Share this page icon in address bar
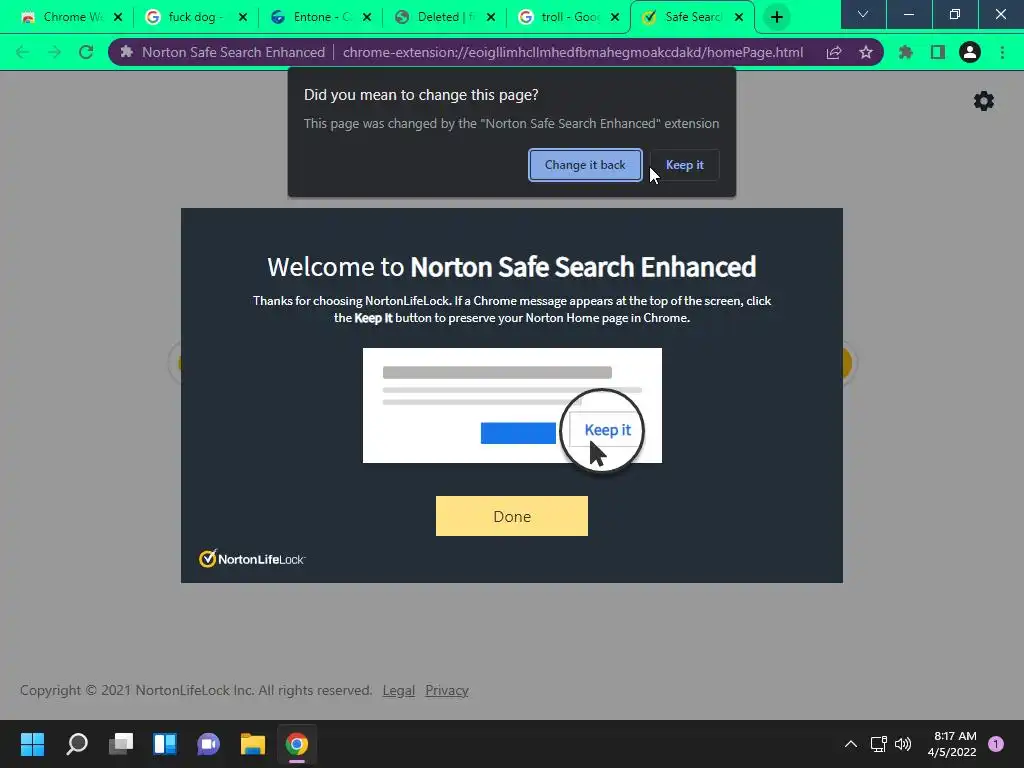 834,52
